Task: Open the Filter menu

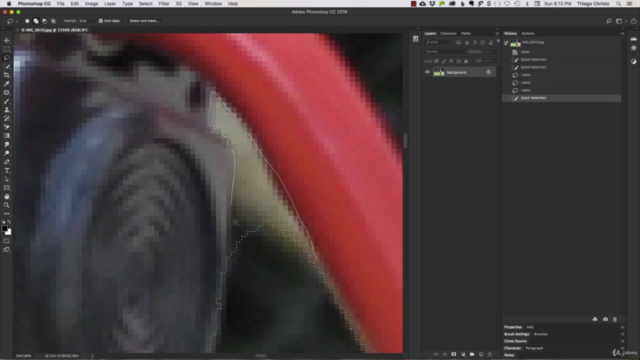Action: 164,4
